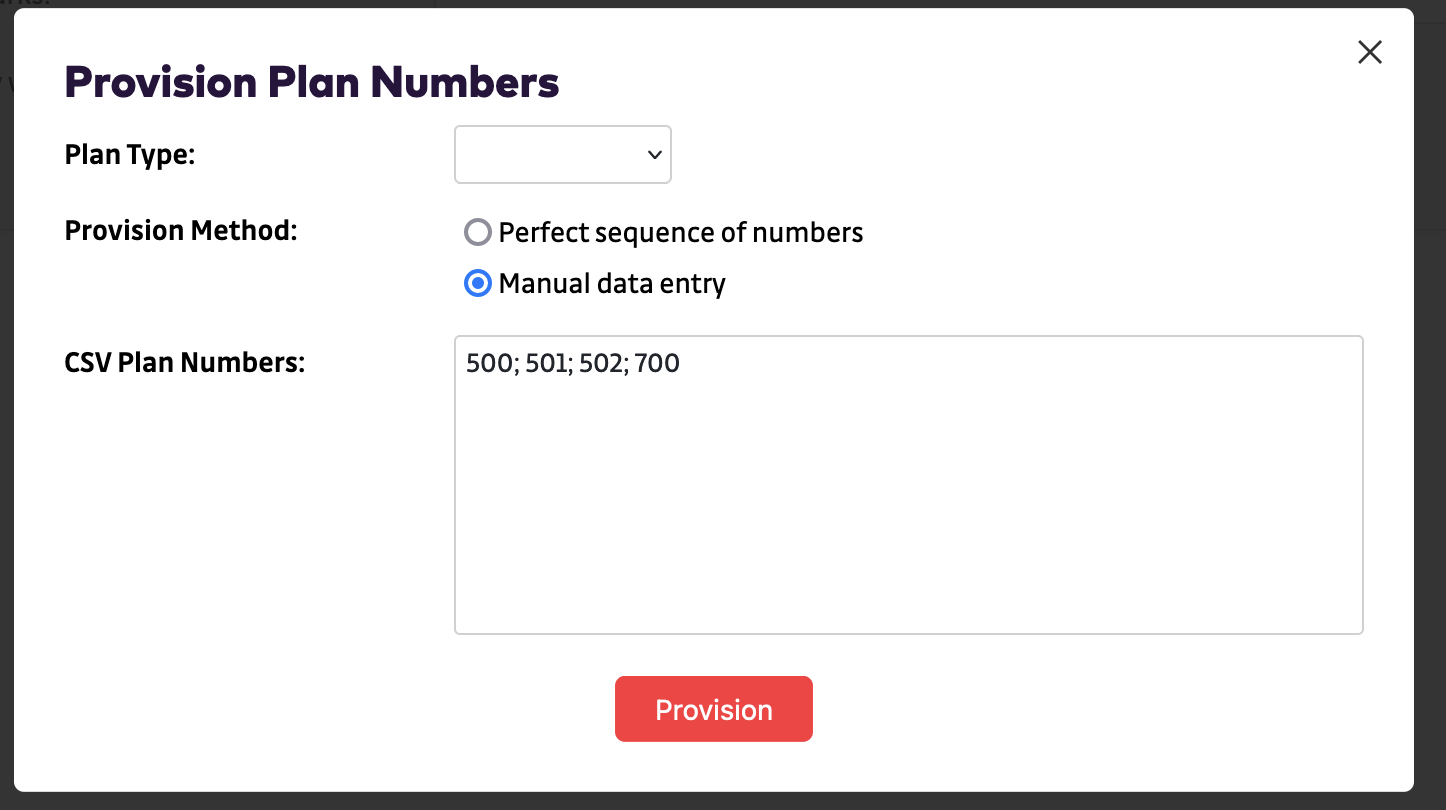This screenshot has height=810, width=1446.
Task: Expand the Plan Type selection list
Action: pyautogui.click(x=562, y=154)
